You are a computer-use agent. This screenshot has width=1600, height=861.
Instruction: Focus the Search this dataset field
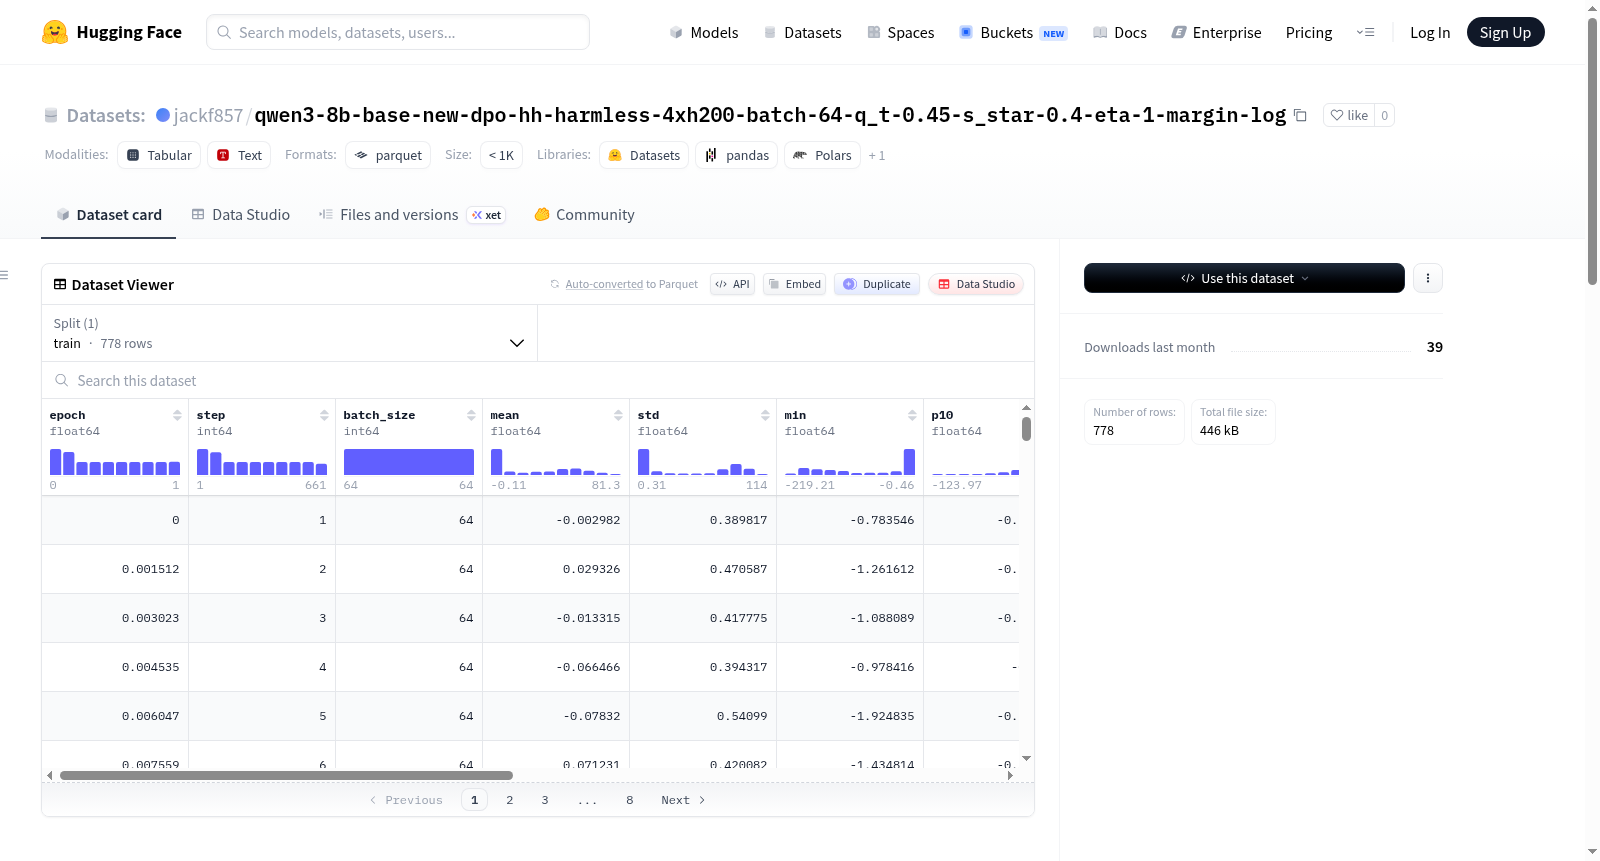[x=538, y=380]
